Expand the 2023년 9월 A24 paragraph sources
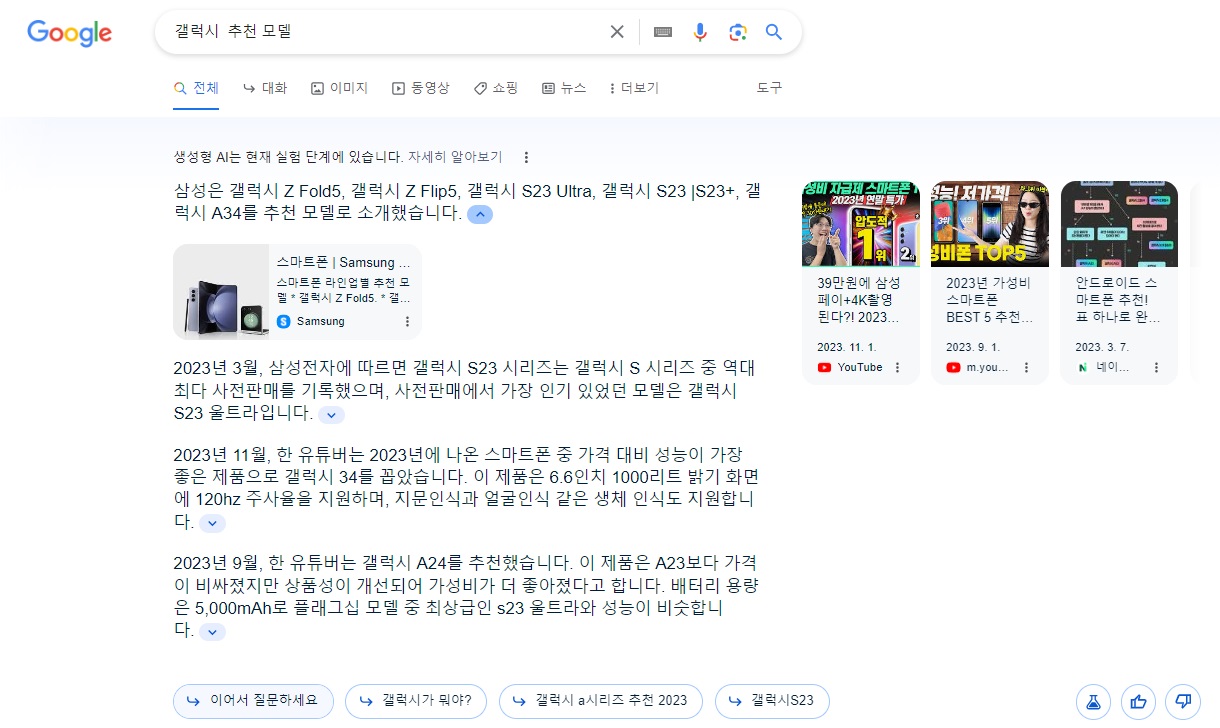This screenshot has height=728, width=1220. pyautogui.click(x=212, y=632)
